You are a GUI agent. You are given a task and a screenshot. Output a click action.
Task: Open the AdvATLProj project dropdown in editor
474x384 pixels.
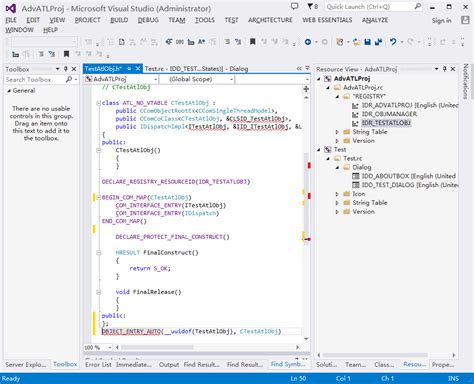click(x=156, y=79)
